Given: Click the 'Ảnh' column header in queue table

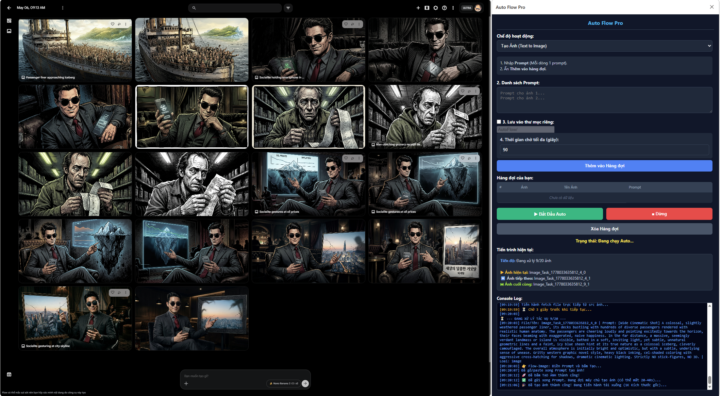Looking at the screenshot, I should coord(524,187).
